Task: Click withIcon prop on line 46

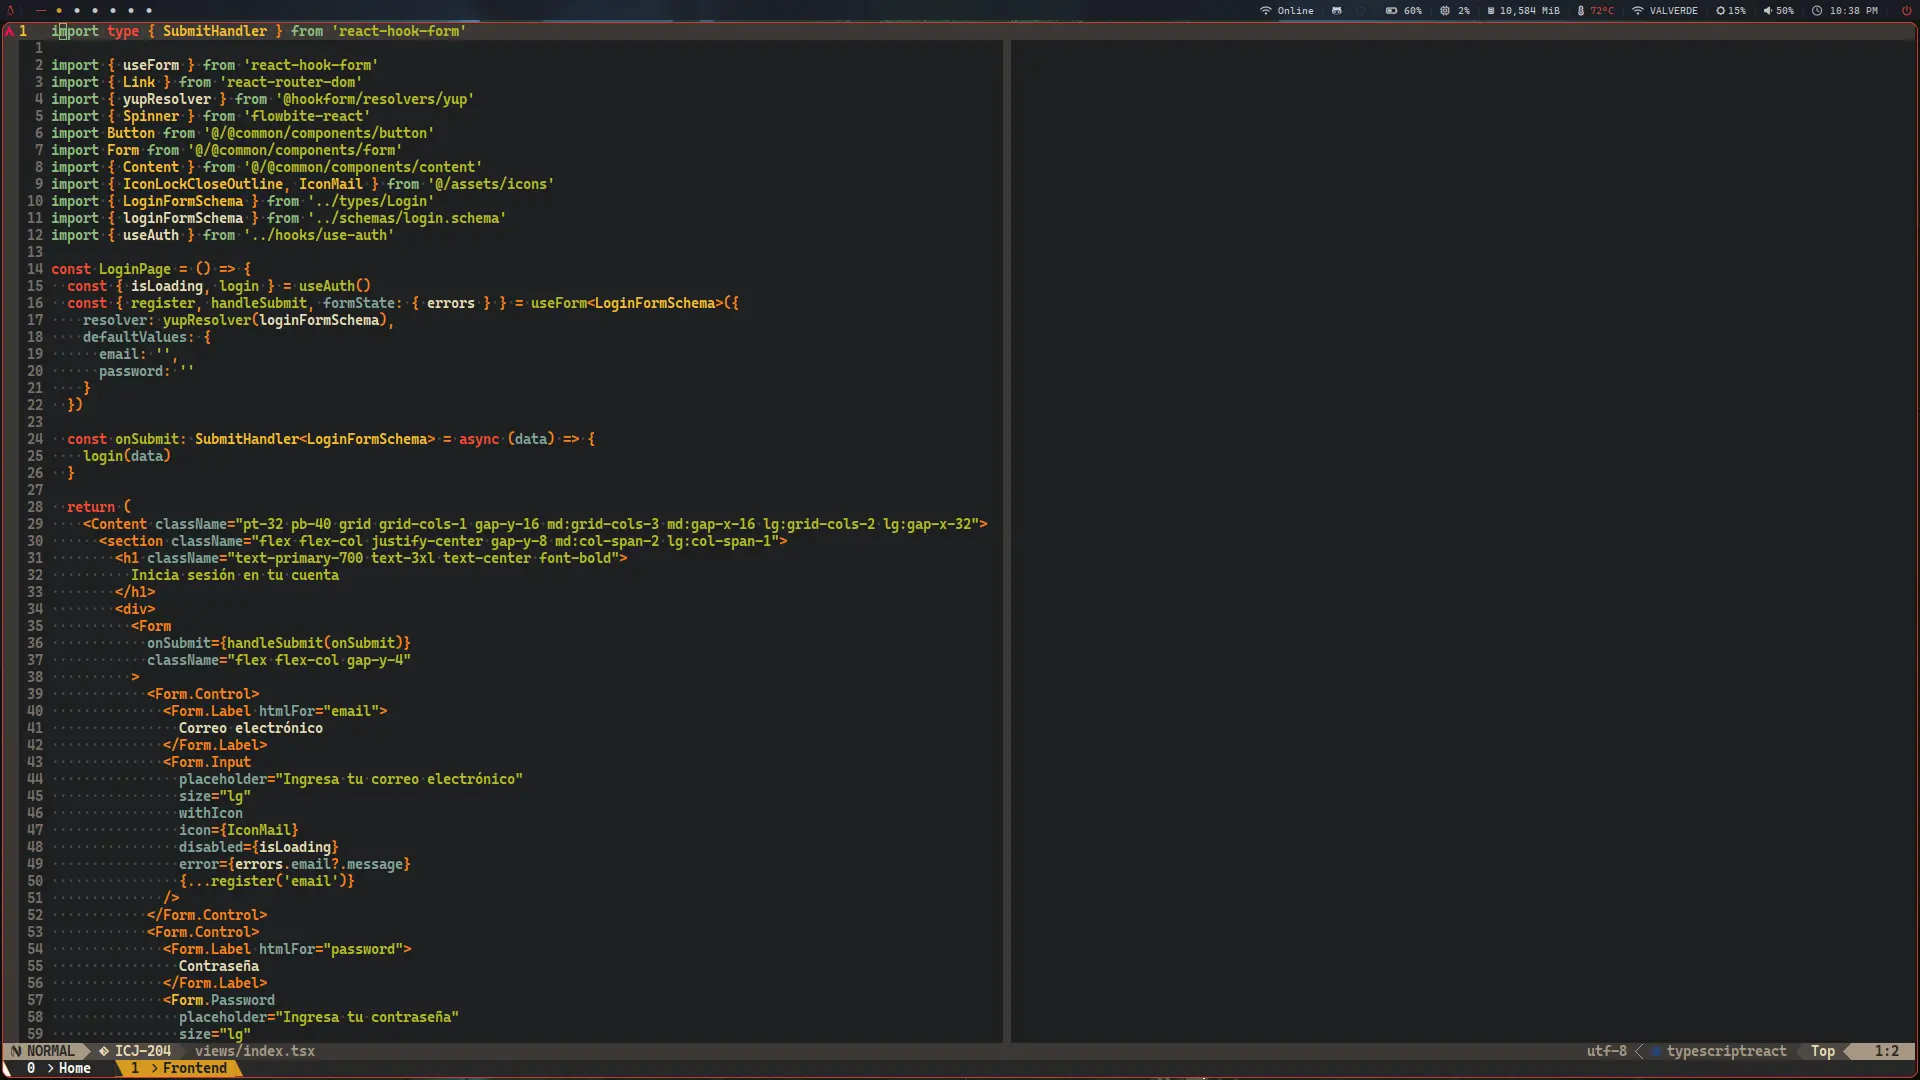Action: [211, 813]
